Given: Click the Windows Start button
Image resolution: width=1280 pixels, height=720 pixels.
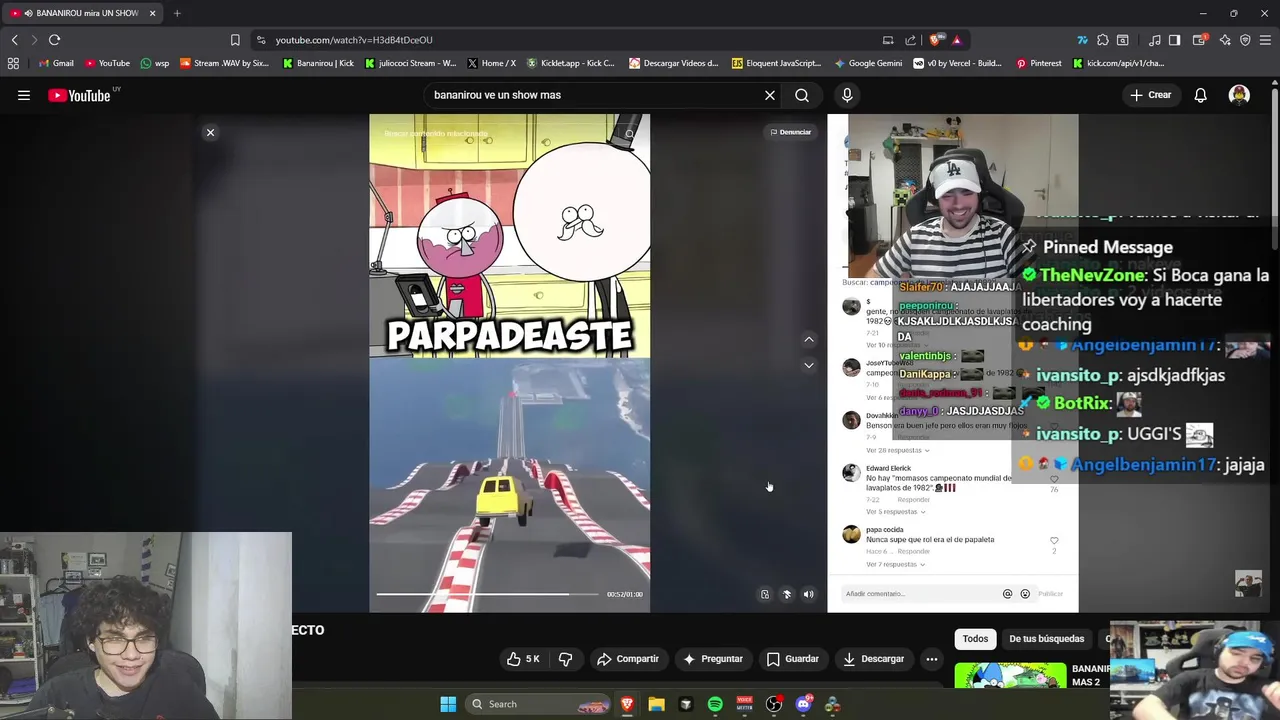Looking at the screenshot, I should click(x=448, y=704).
